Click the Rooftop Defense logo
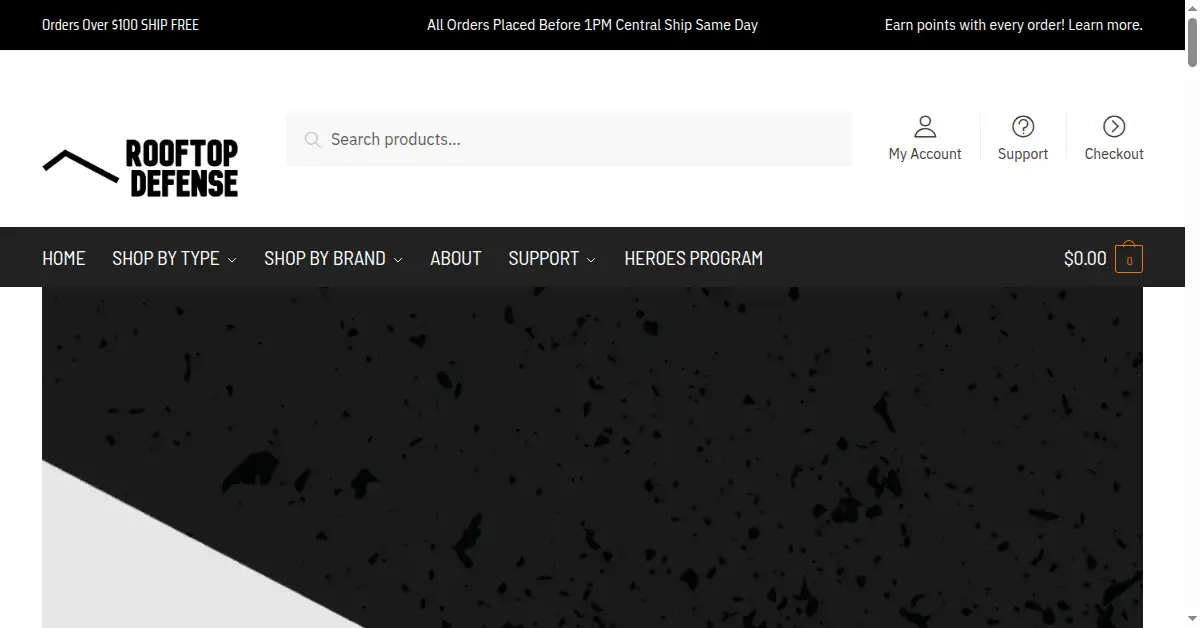This screenshot has width=1200, height=628. (x=140, y=168)
